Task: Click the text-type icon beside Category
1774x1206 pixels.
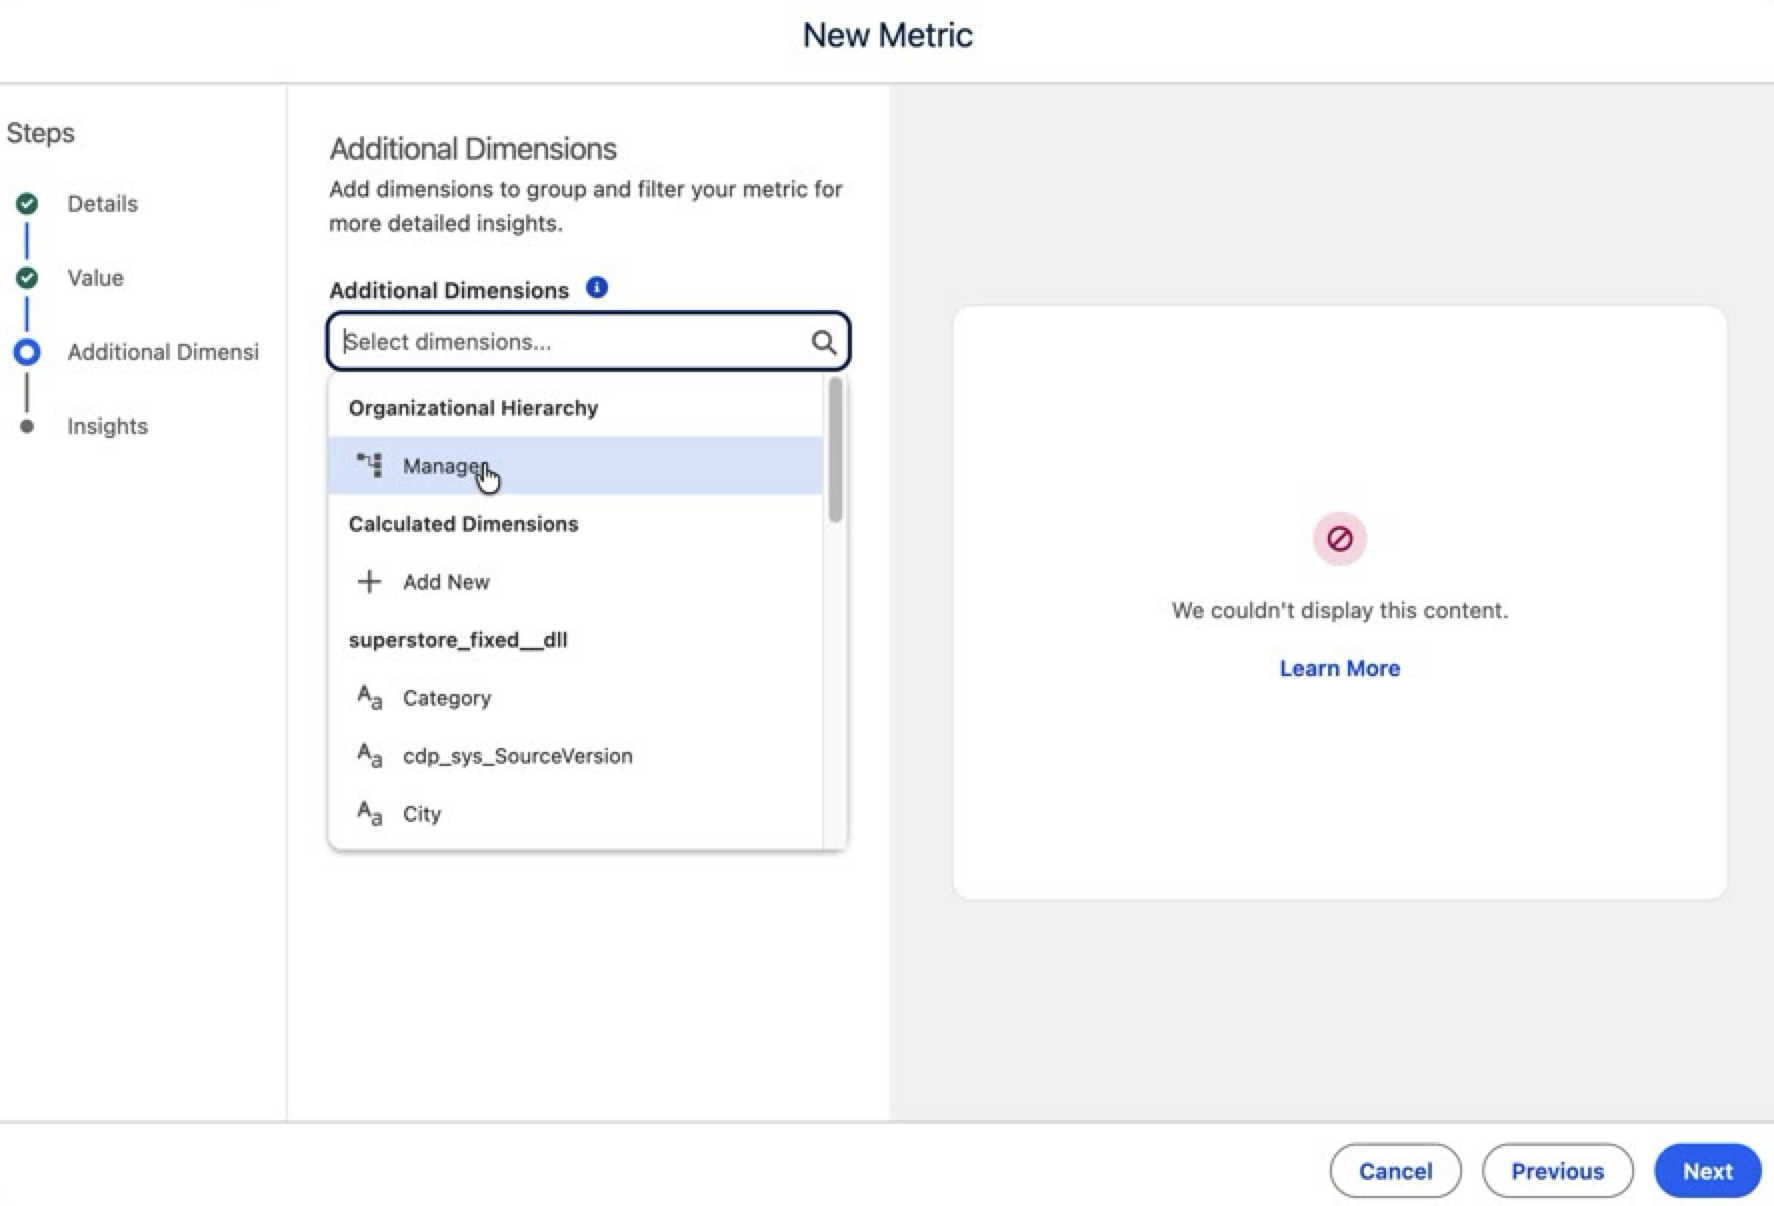Action: coord(370,697)
